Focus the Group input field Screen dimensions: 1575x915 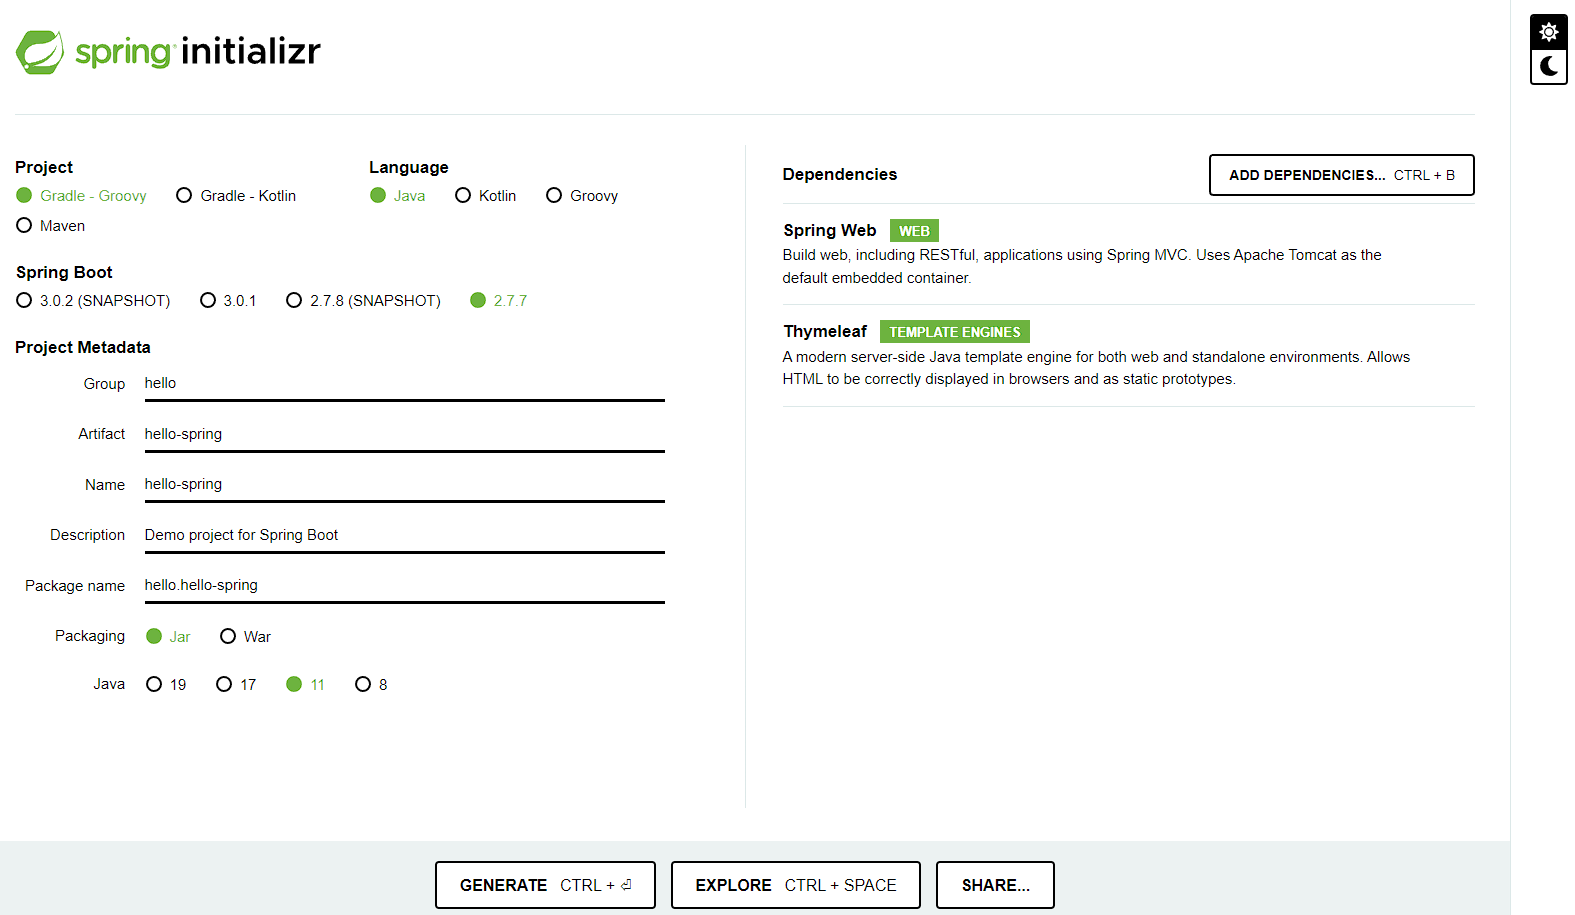click(404, 384)
